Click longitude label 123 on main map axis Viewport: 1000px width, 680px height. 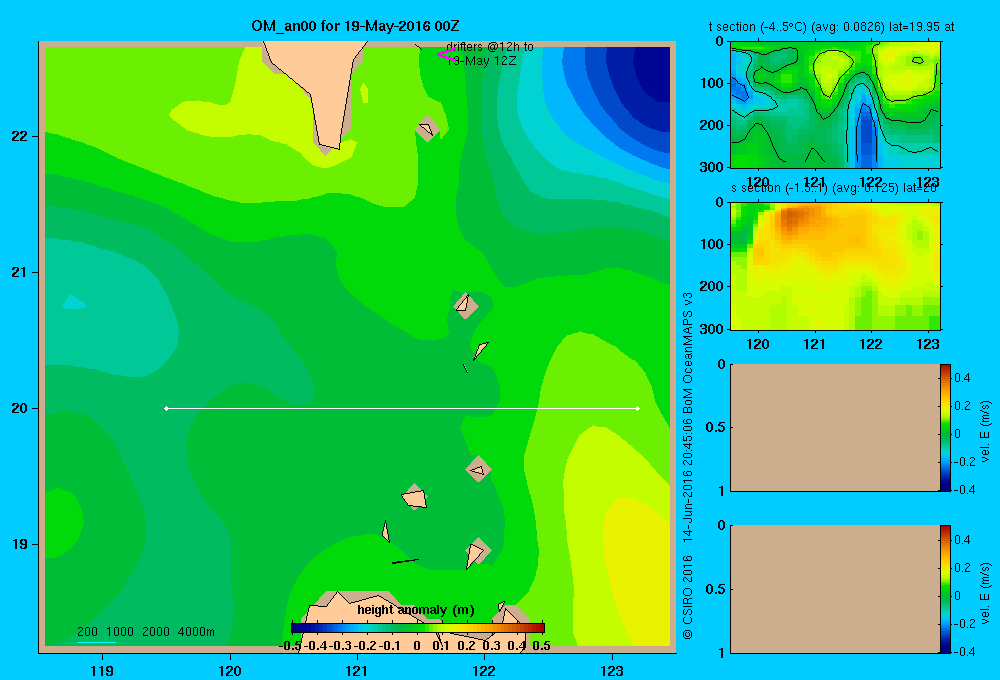click(x=612, y=670)
